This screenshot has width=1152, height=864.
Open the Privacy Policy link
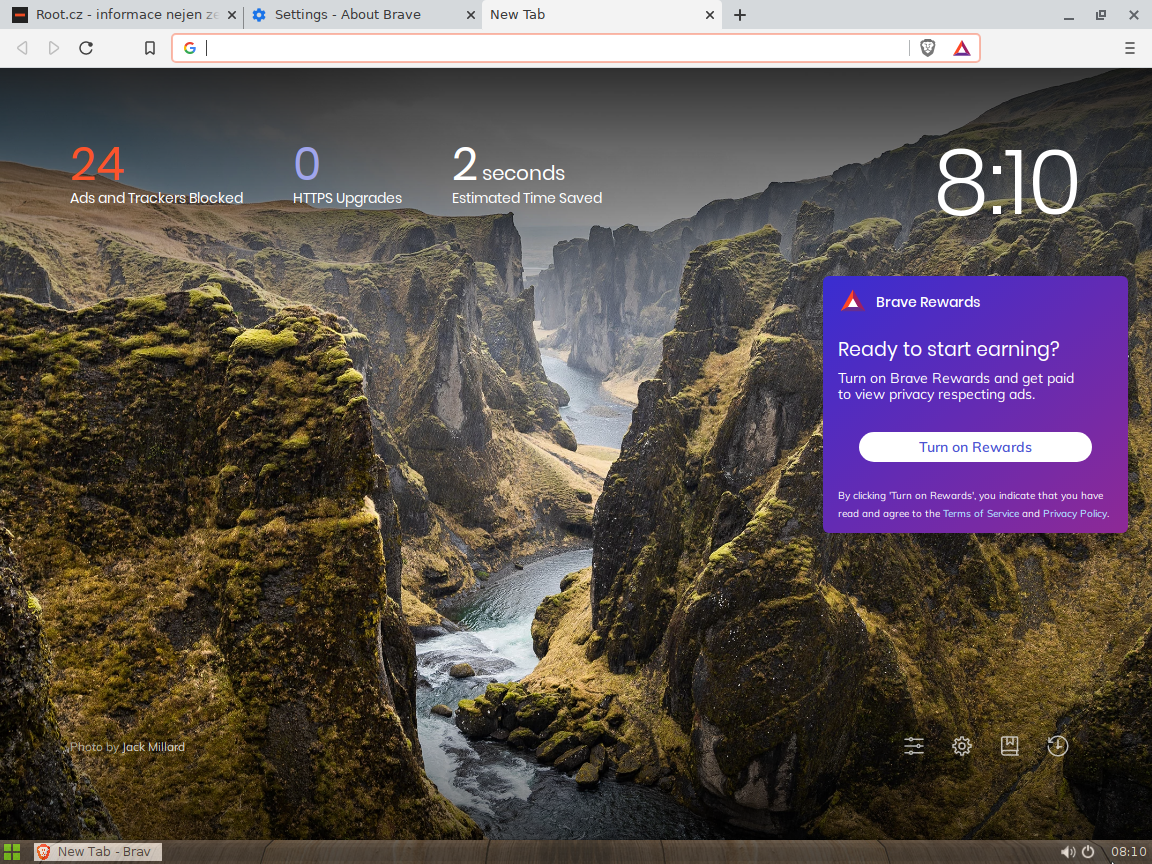coord(1075,514)
